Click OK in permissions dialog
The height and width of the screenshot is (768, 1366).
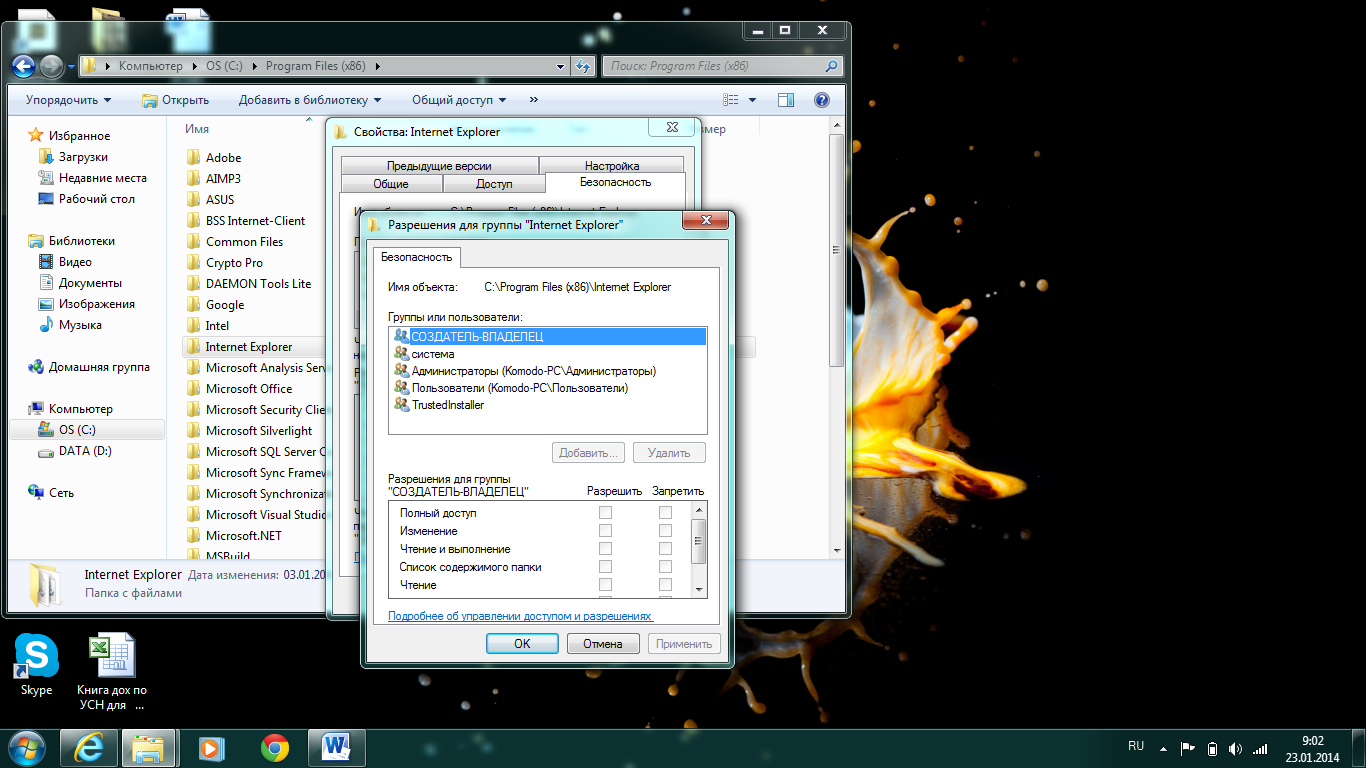(522, 643)
